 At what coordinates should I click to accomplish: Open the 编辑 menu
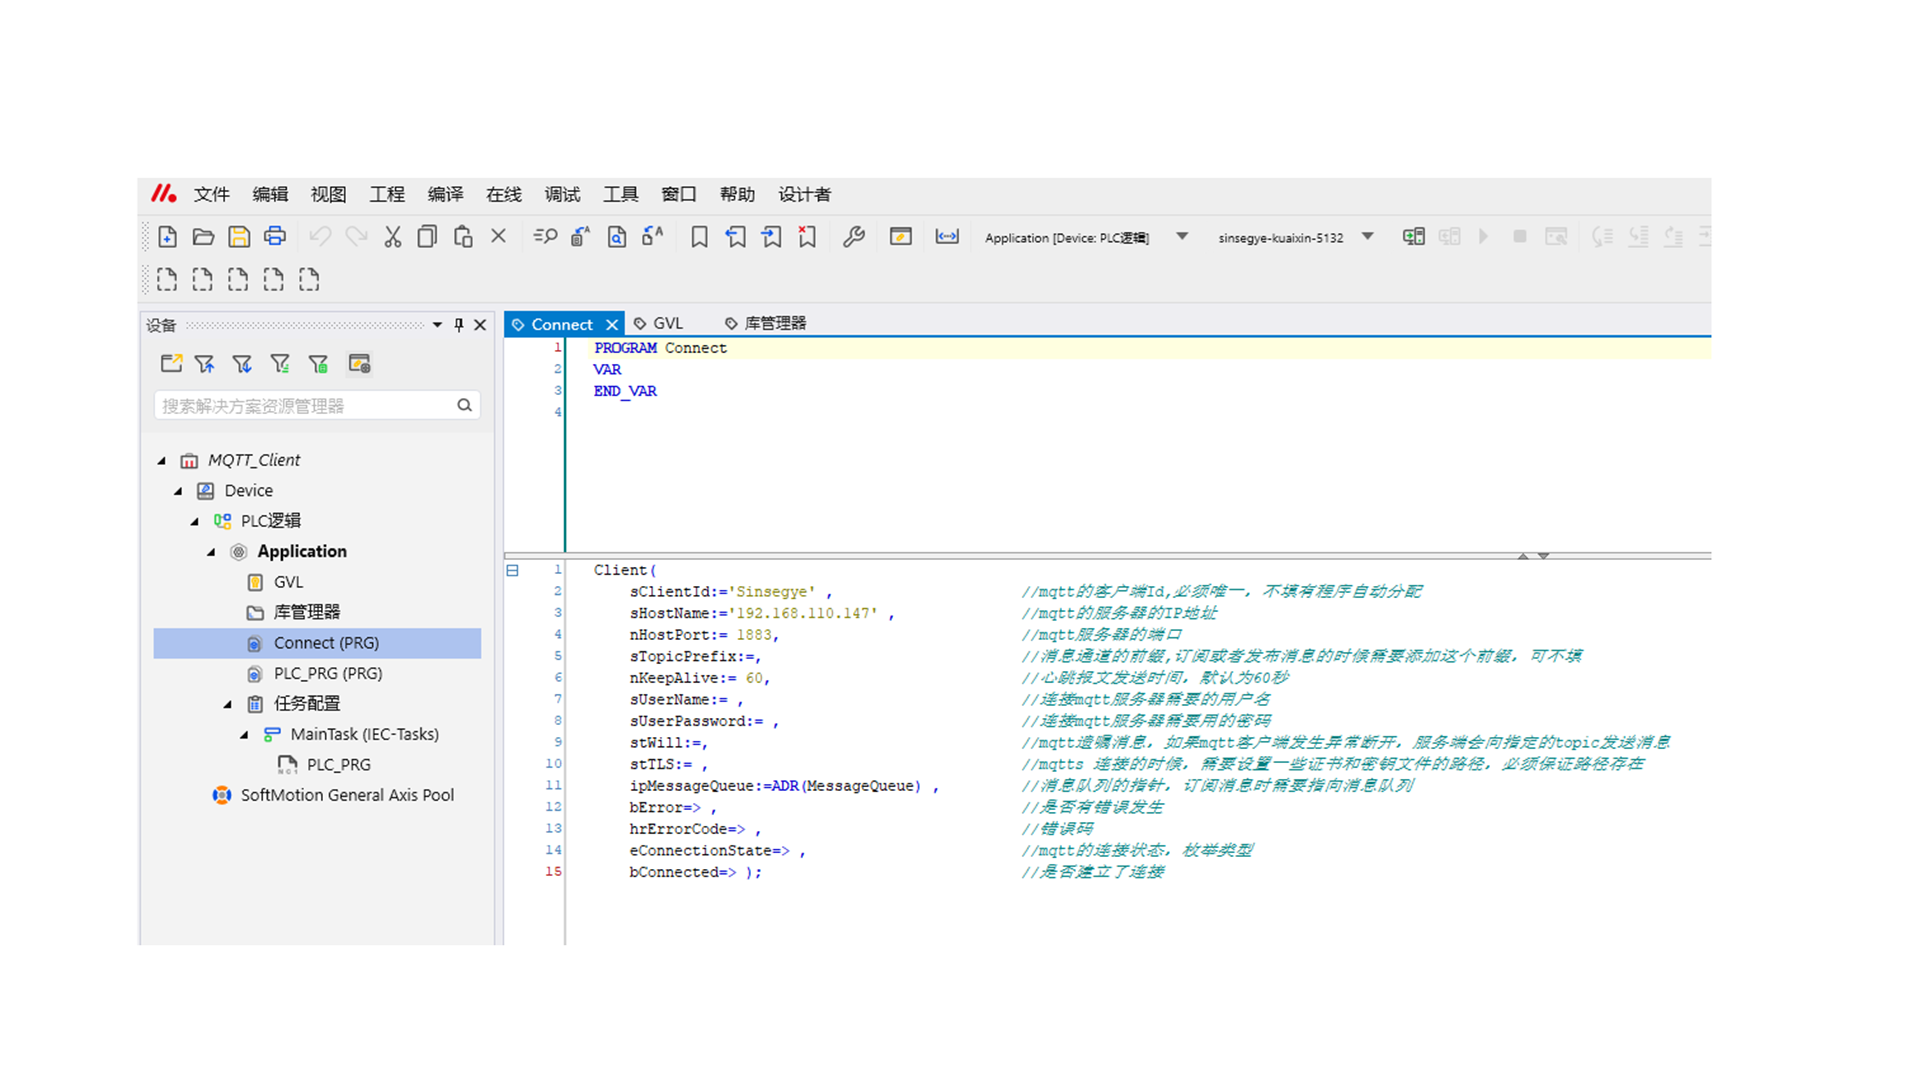270,195
